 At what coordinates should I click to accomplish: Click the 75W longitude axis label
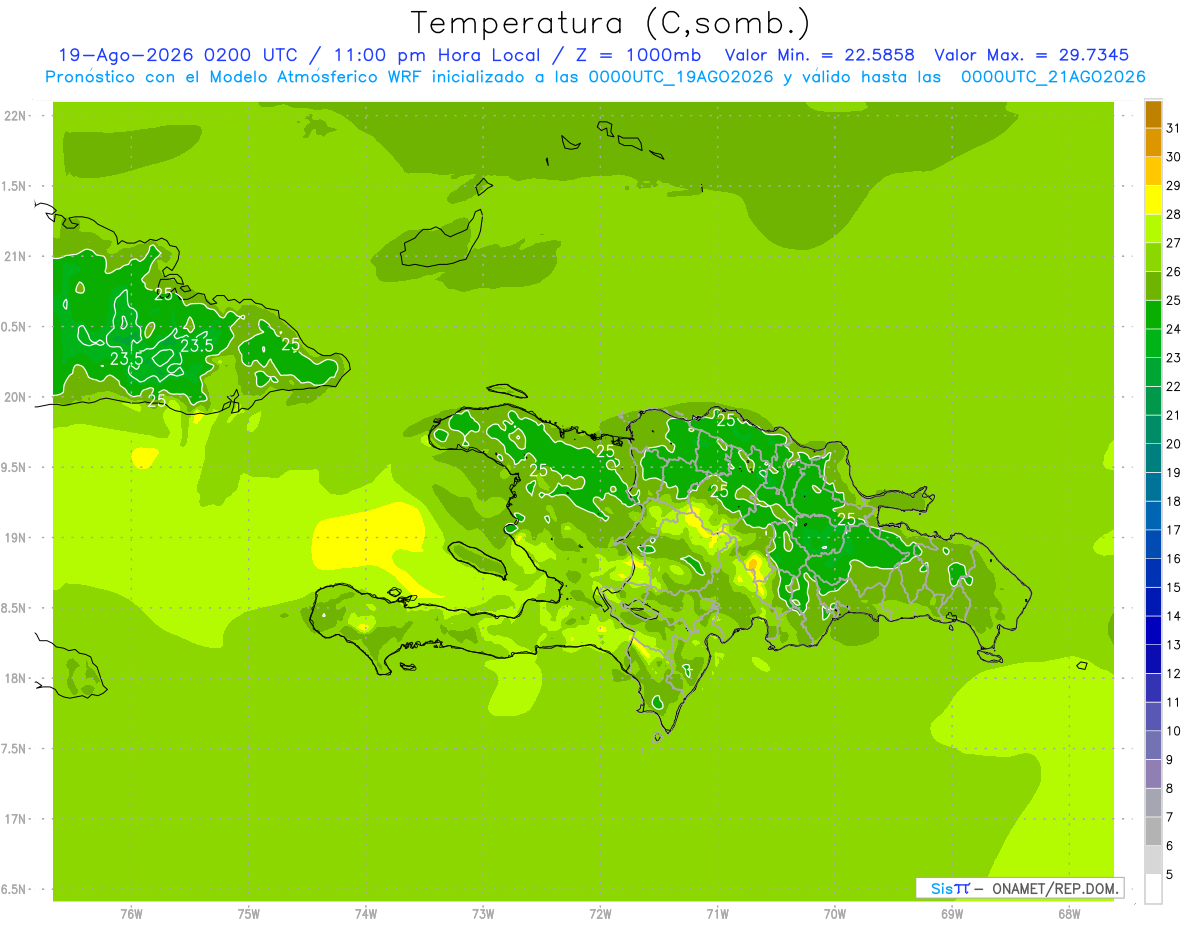[249, 914]
